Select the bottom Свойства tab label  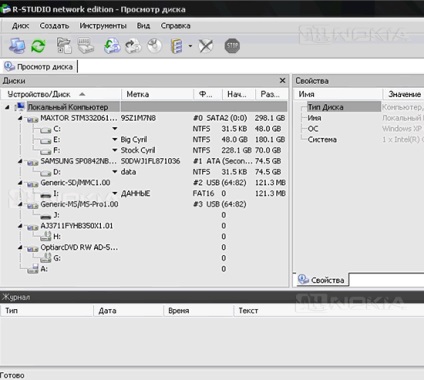(x=327, y=280)
